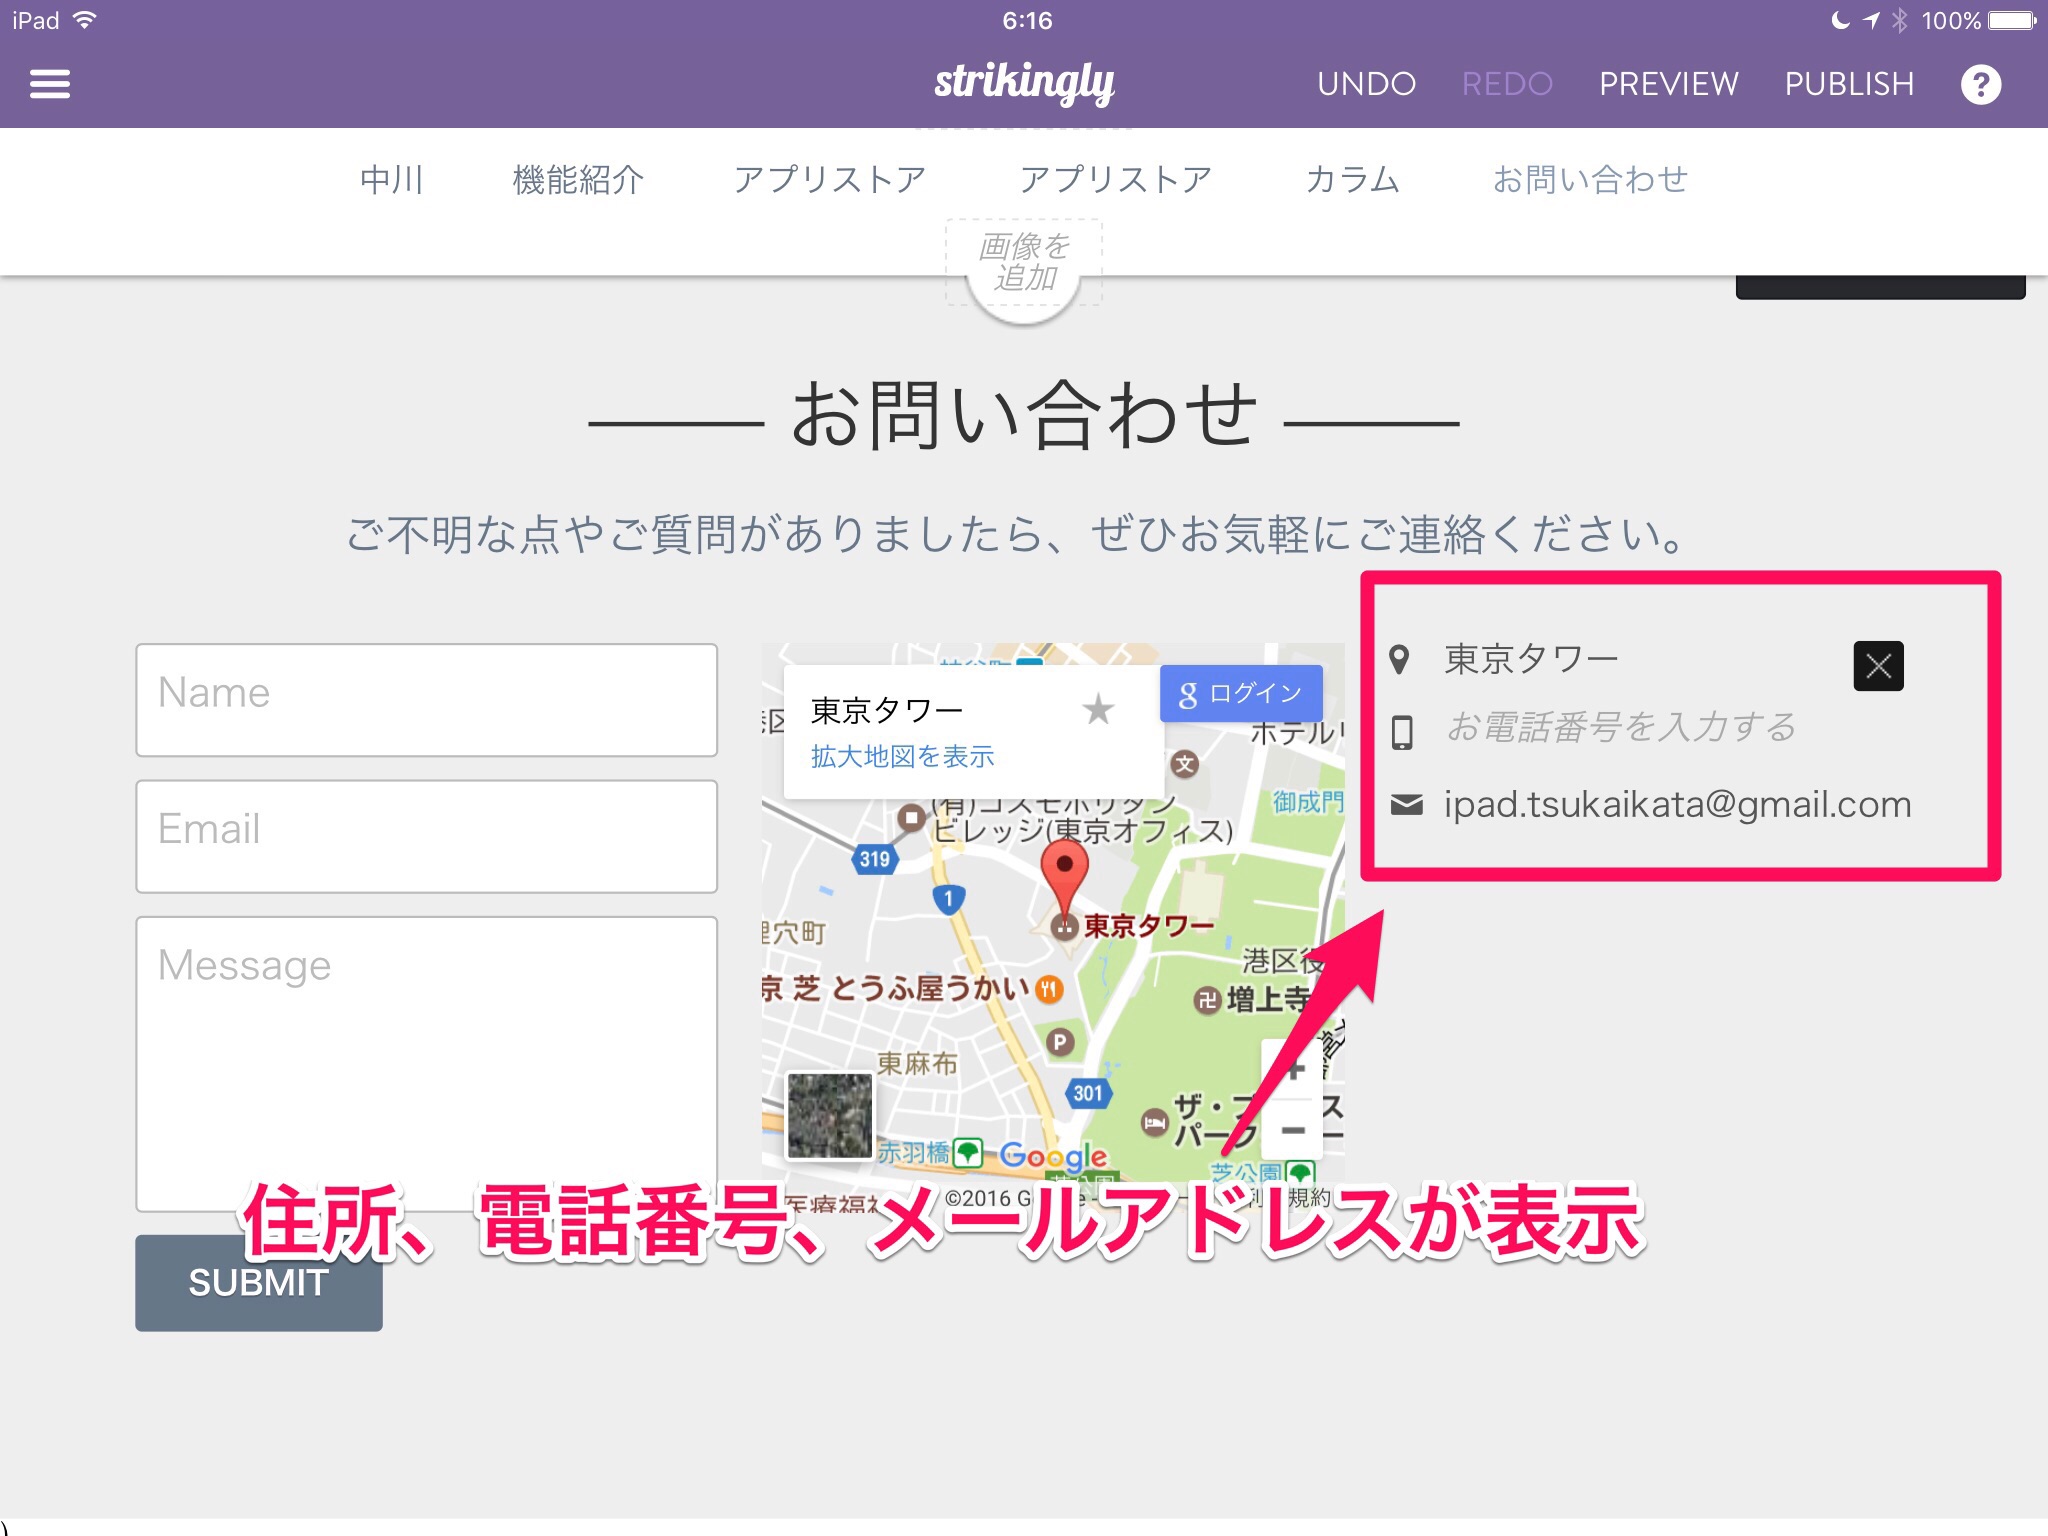Click the envelope email icon
Image resolution: width=2048 pixels, height=1536 pixels.
point(1406,804)
